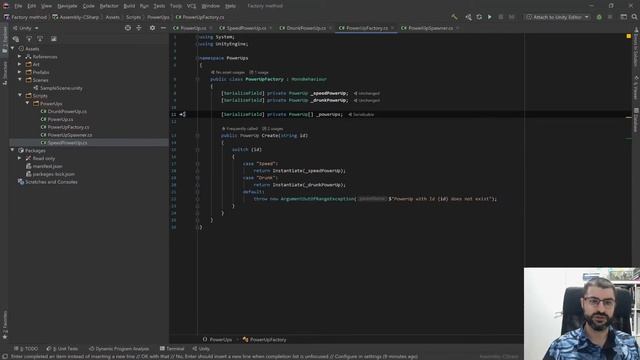
Task: Open the Unity tool window at bottom
Action: pyautogui.click(x=201, y=349)
